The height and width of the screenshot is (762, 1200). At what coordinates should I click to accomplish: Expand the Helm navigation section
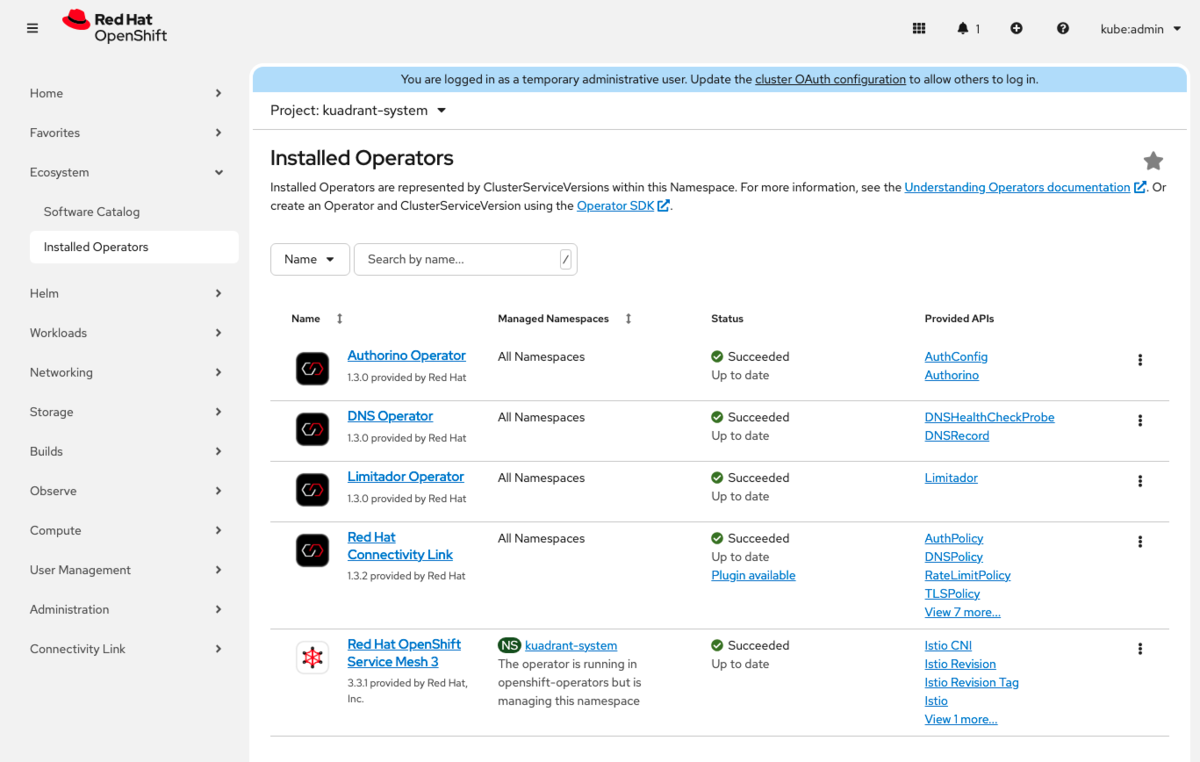(x=127, y=293)
